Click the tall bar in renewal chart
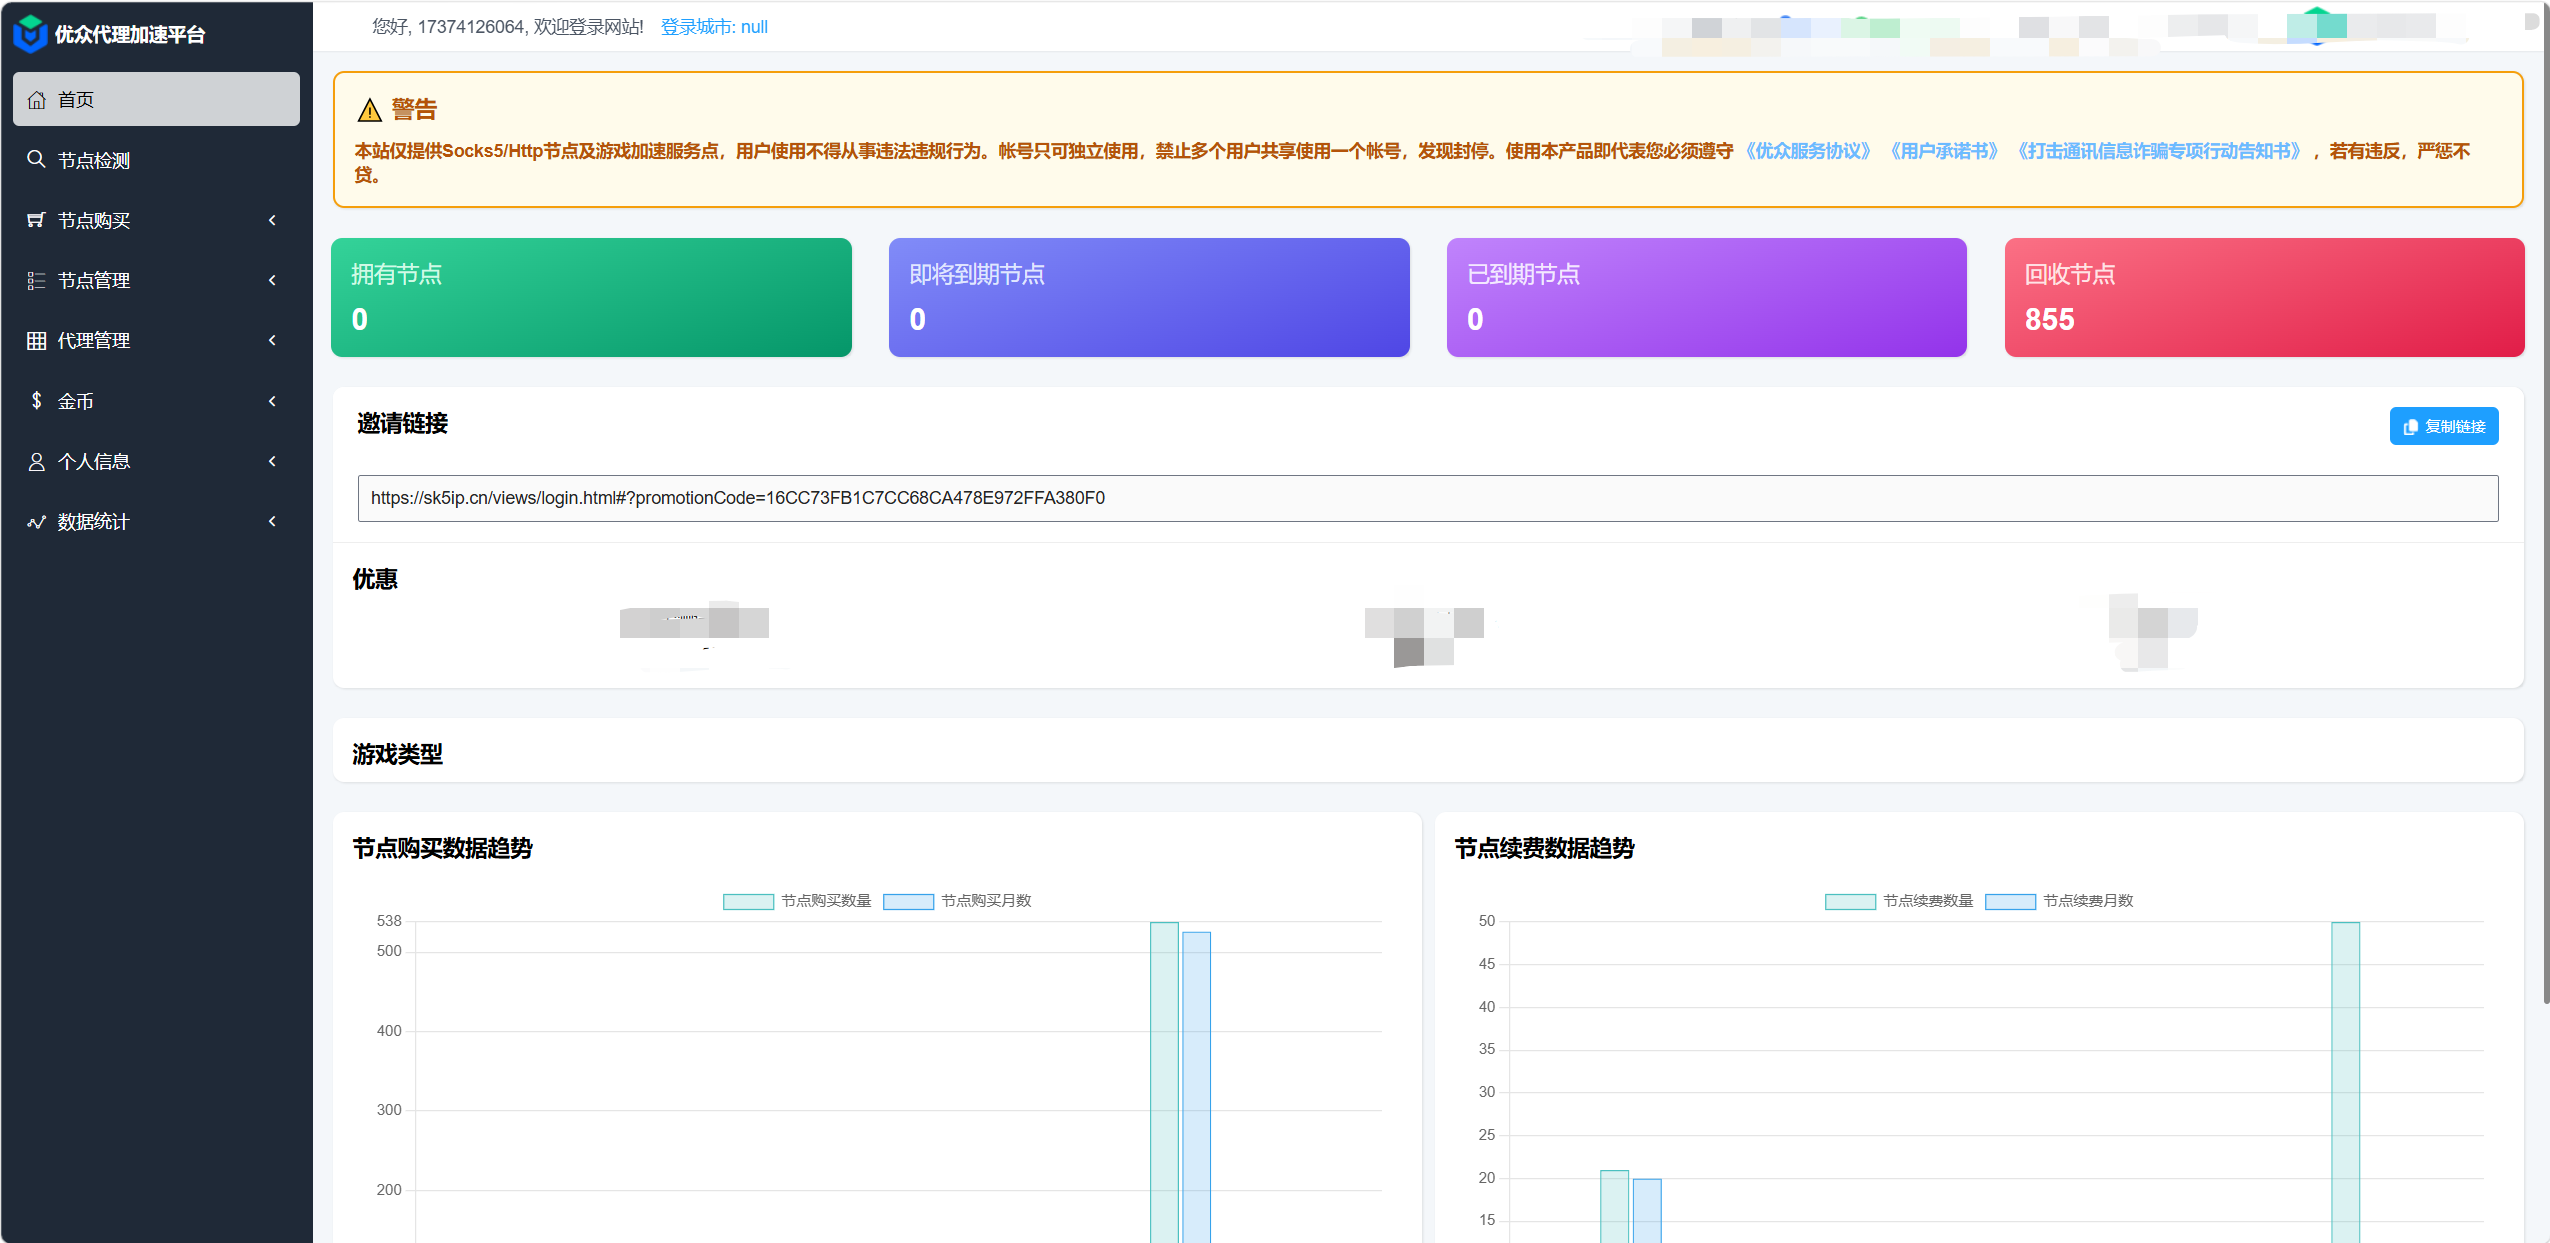 [x=2345, y=1082]
